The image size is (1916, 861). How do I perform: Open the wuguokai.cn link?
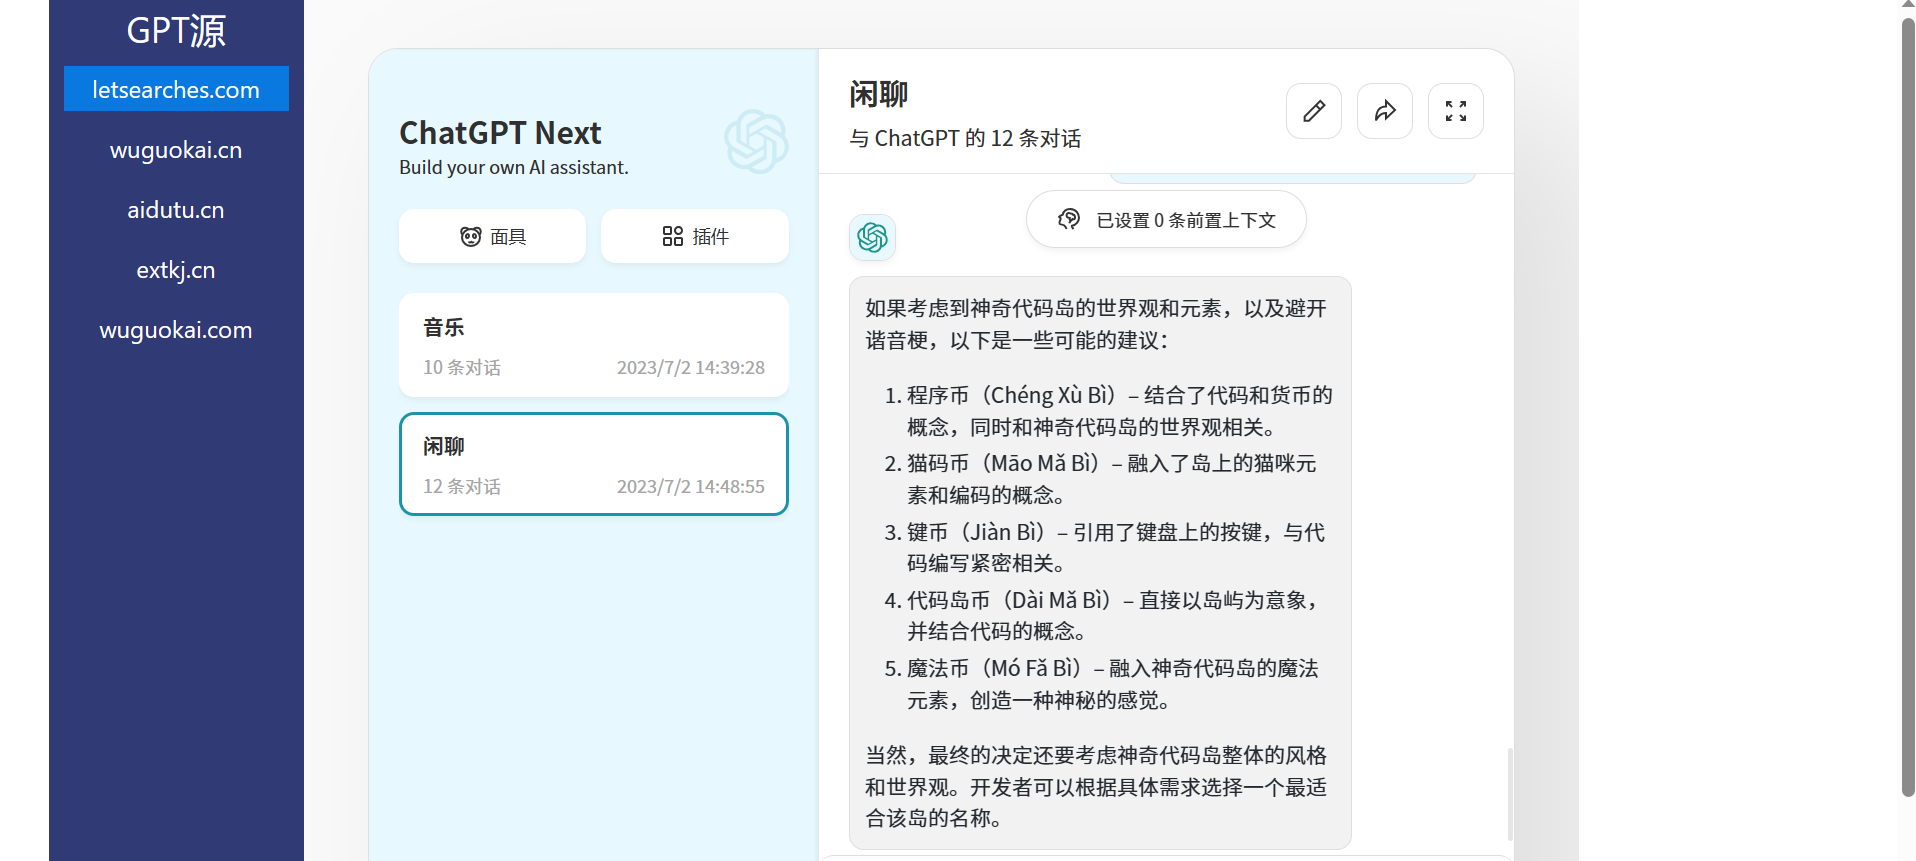[x=176, y=150]
